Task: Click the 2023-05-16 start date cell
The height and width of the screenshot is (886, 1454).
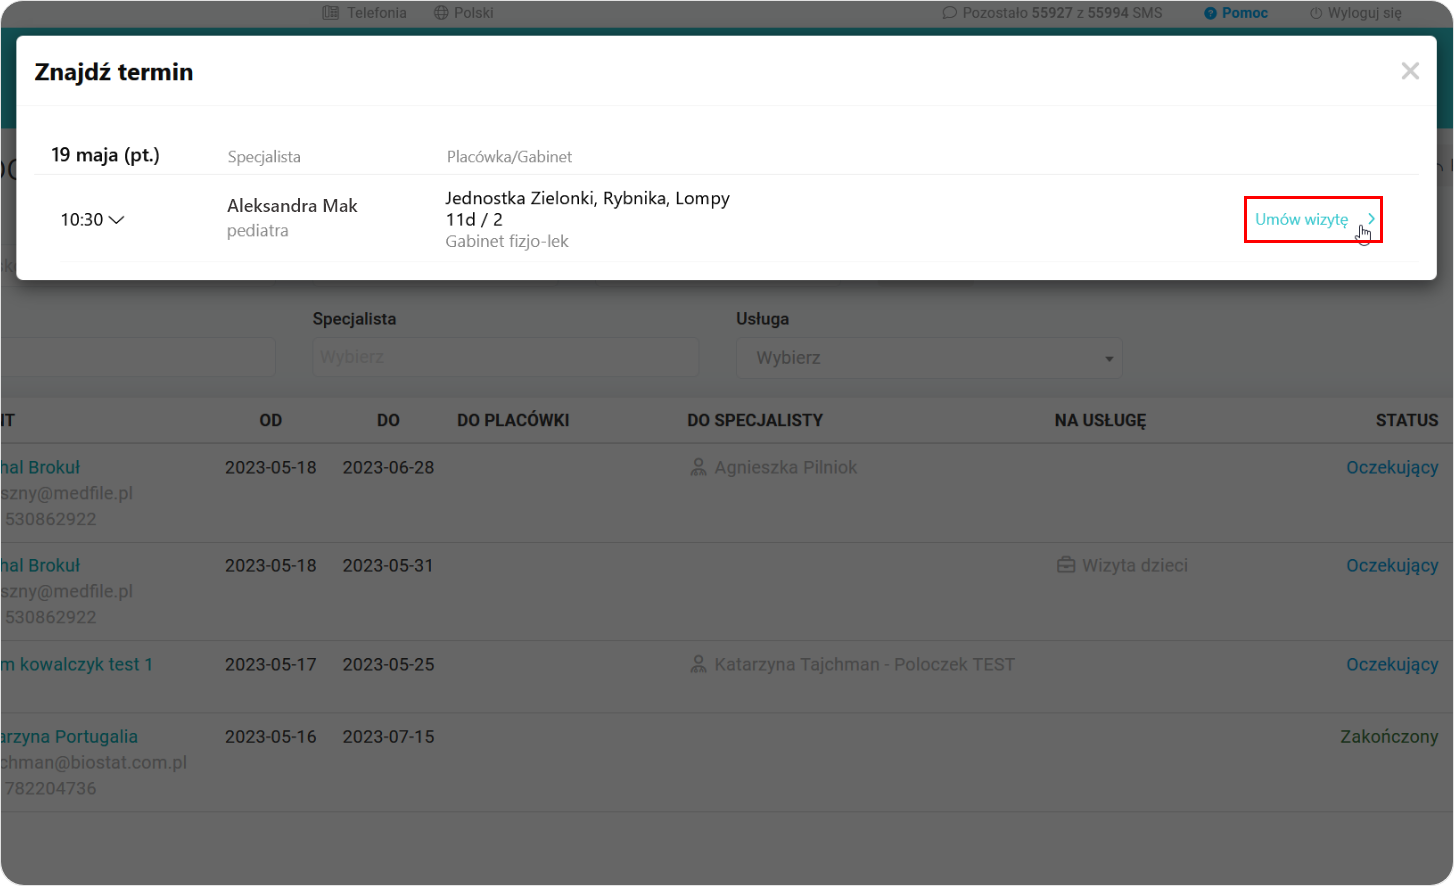Action: point(270,736)
